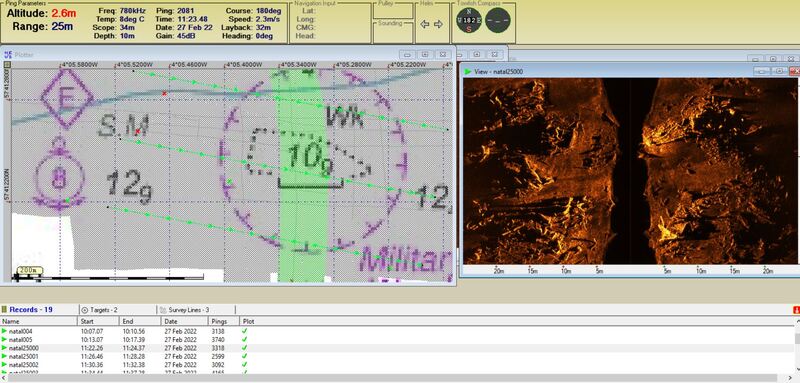Click the Ping 2081 value

coord(185,11)
